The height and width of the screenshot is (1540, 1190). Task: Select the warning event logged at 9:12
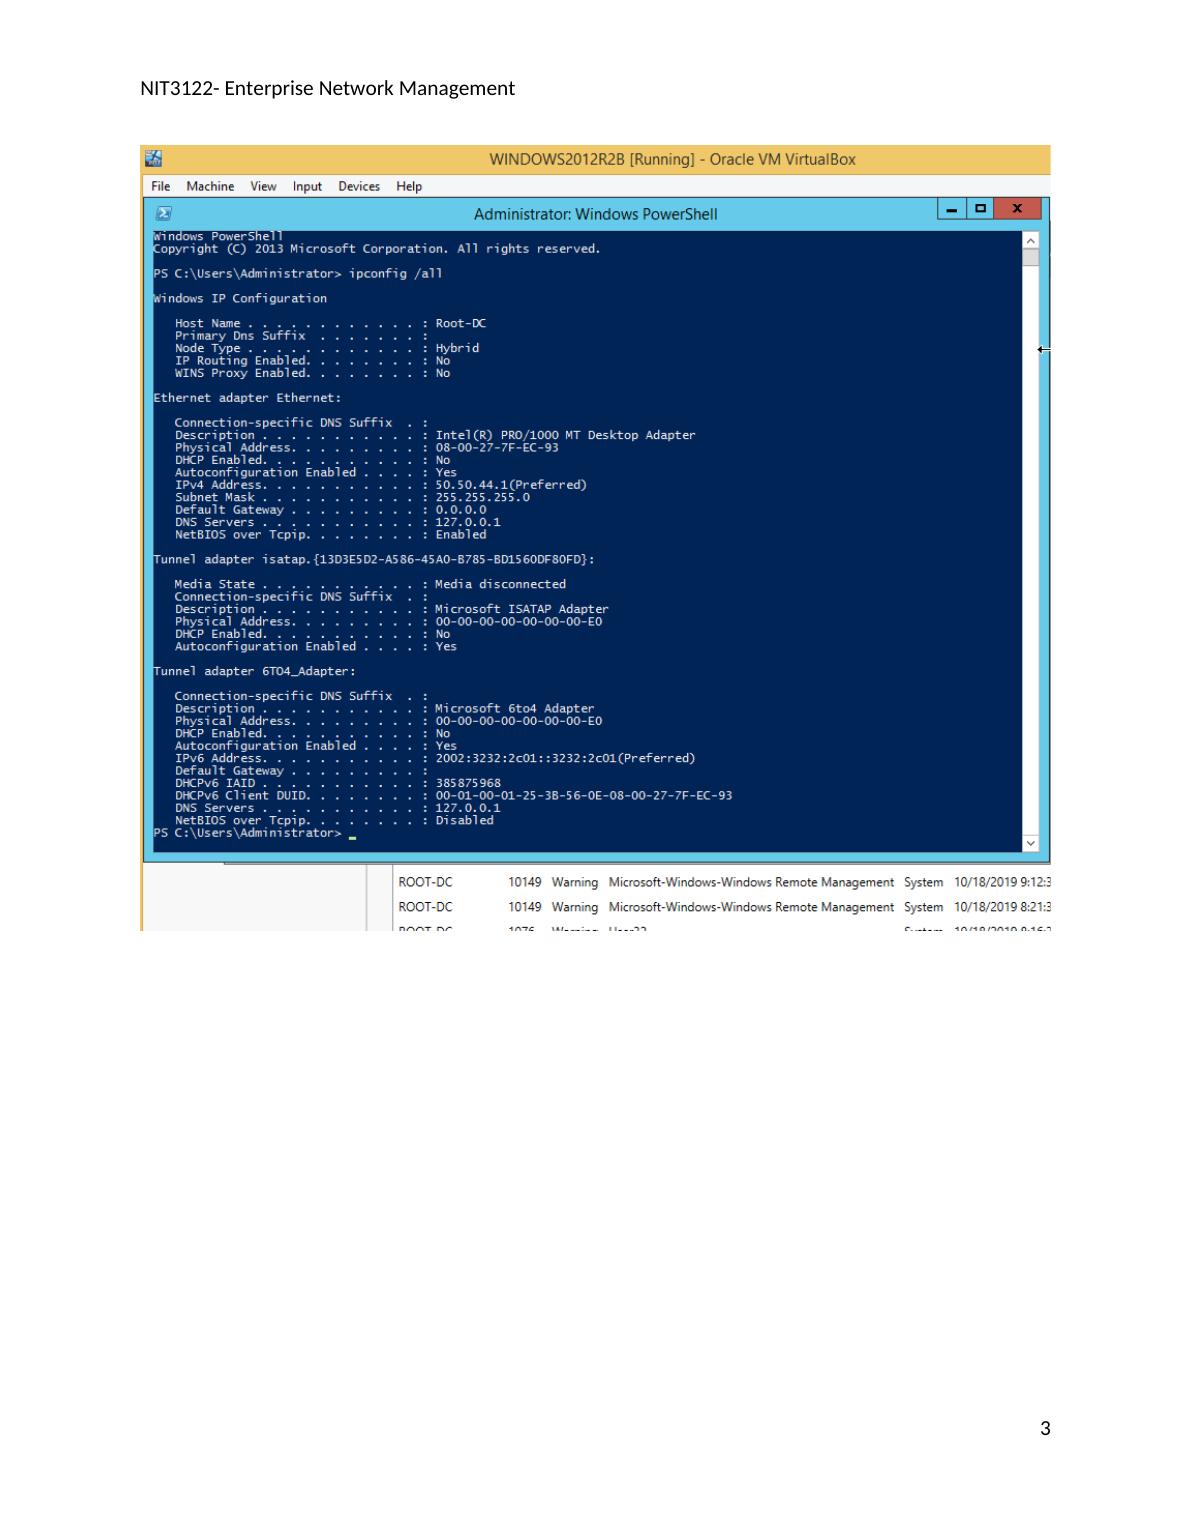(720, 882)
